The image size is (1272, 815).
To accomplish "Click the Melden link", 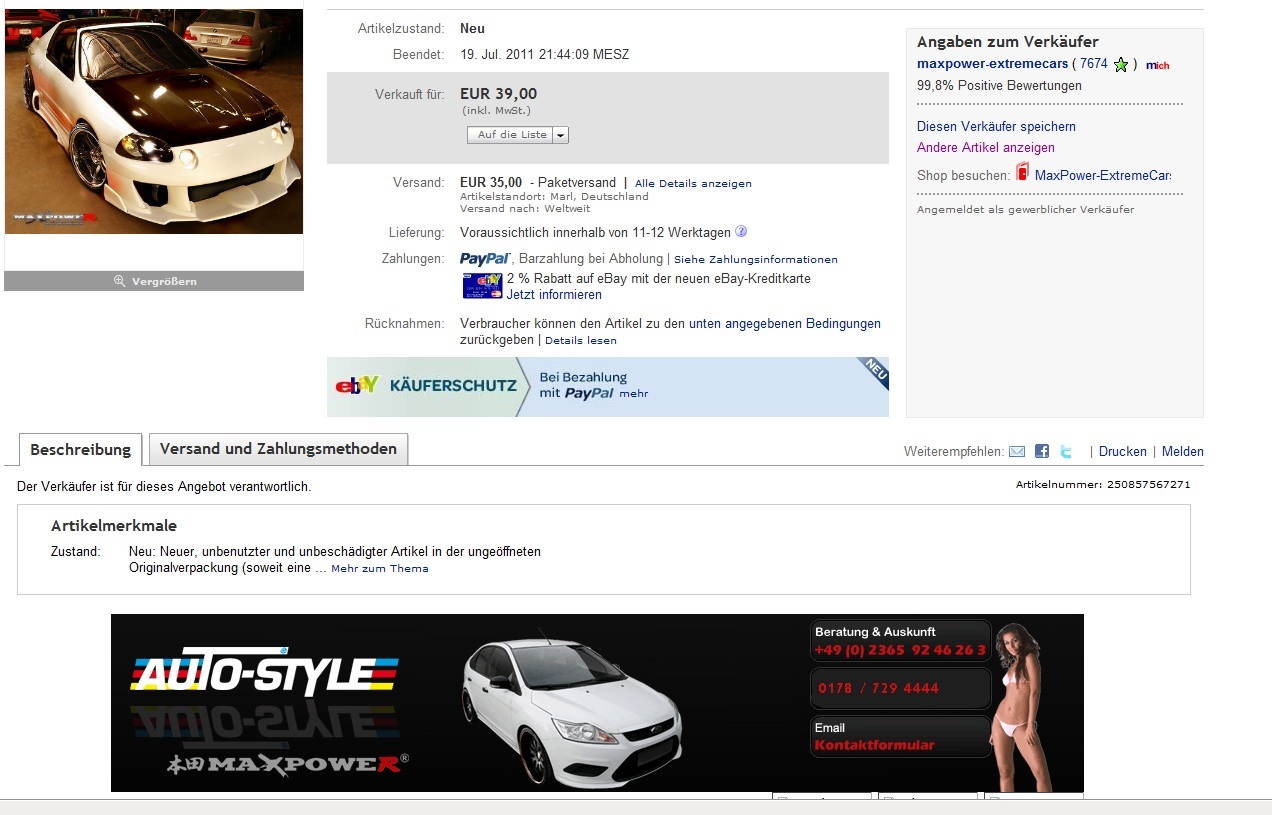I will tap(1183, 452).
